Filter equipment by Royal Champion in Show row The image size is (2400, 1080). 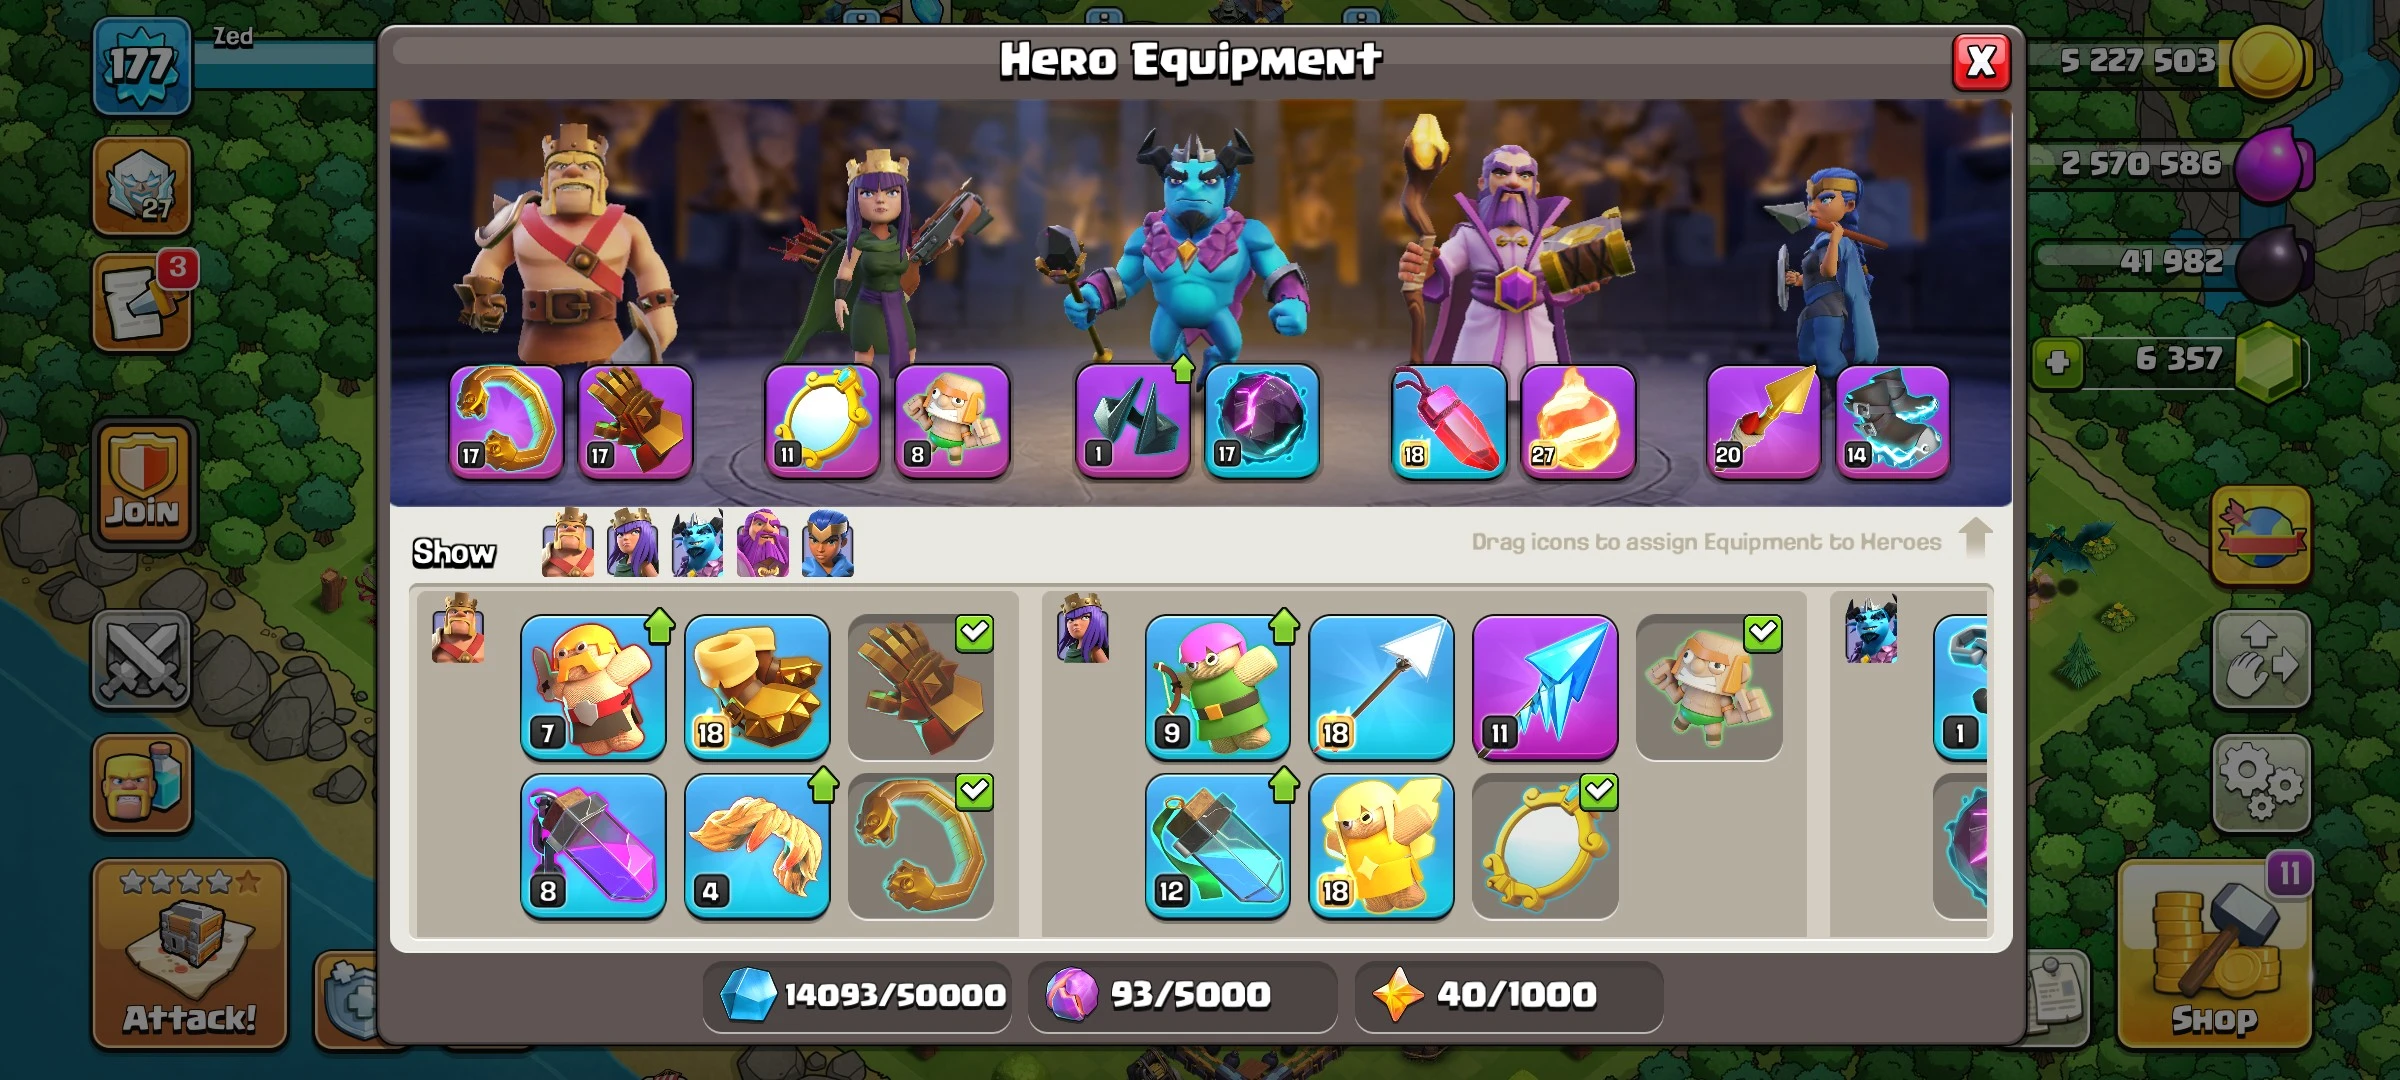click(827, 543)
